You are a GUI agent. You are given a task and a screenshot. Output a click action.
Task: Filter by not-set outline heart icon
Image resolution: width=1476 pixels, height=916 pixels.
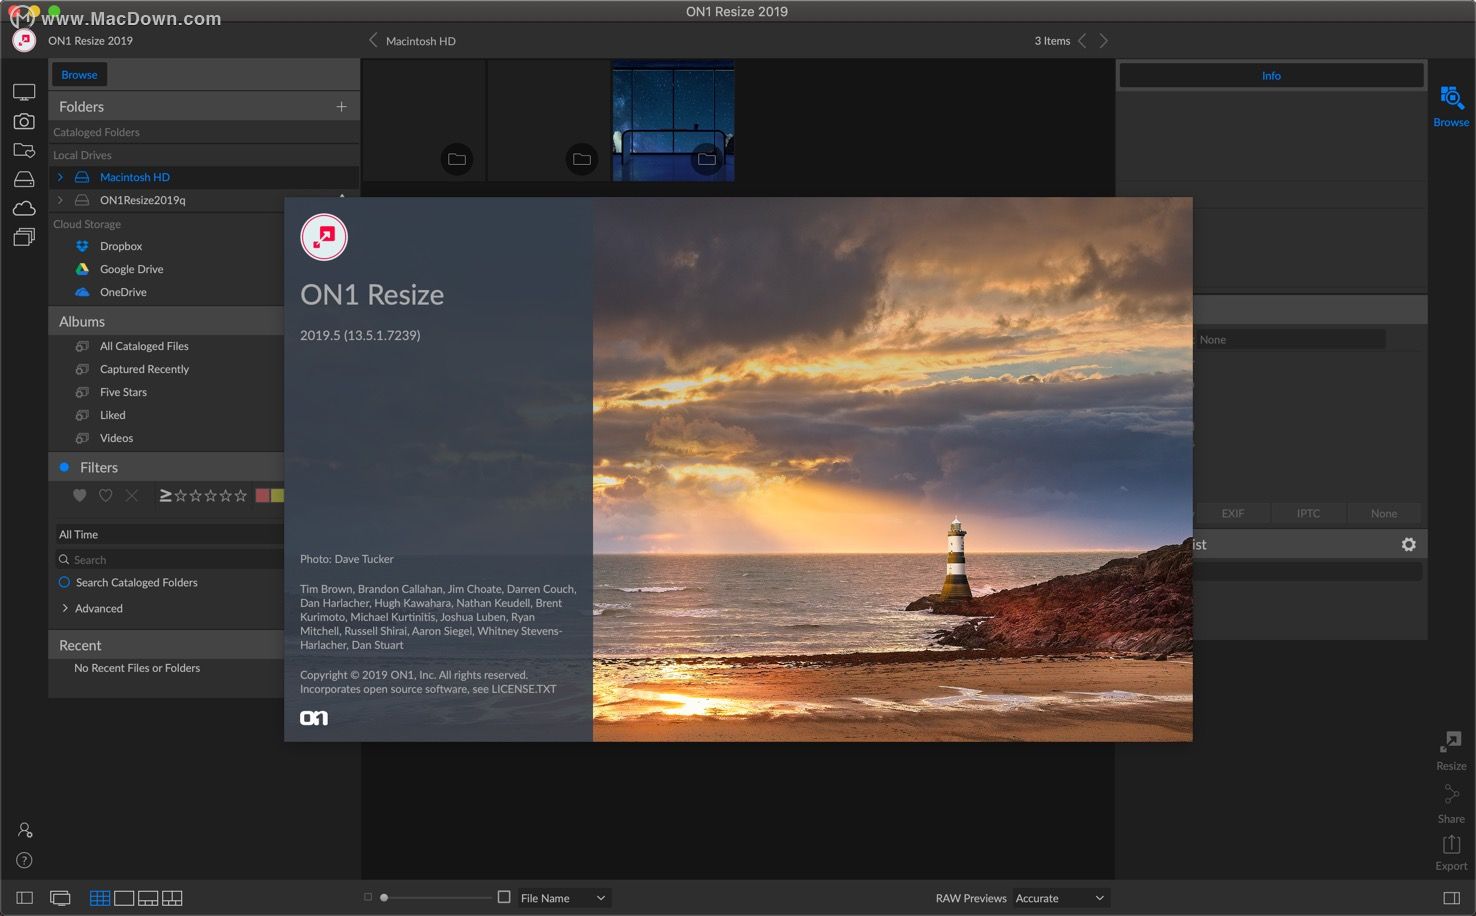click(x=106, y=495)
